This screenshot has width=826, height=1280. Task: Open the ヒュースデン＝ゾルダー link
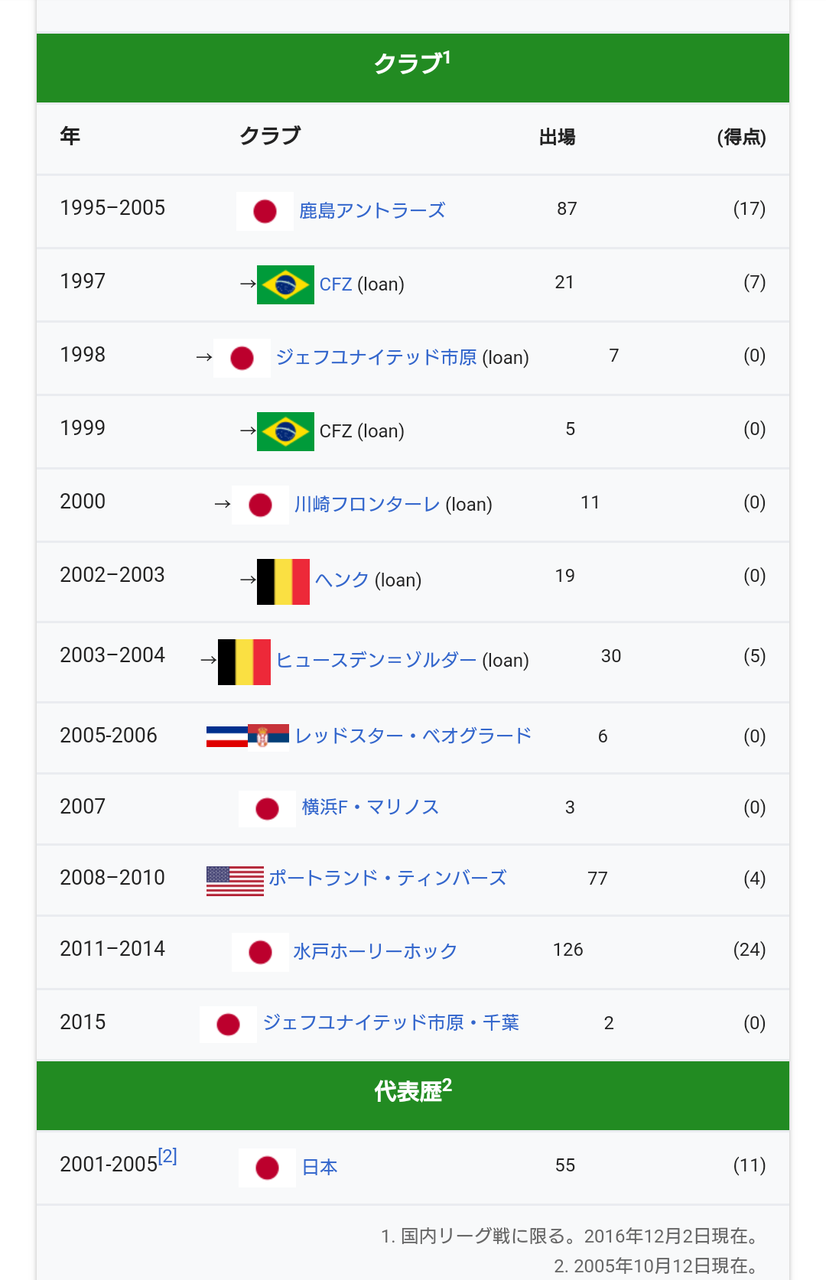376,661
